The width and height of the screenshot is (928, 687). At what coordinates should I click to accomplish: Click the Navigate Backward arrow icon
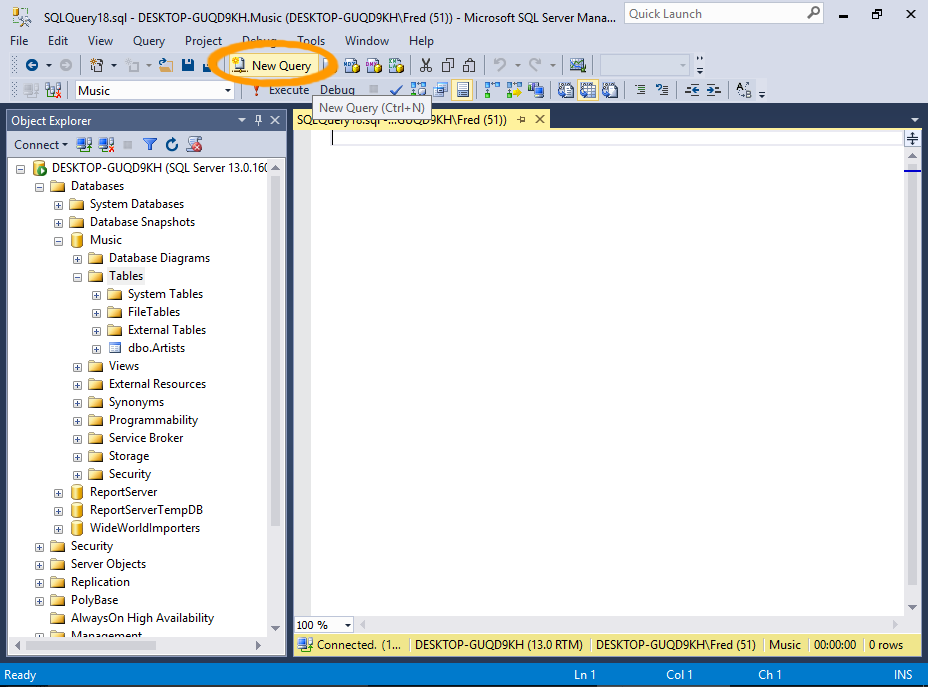pos(32,65)
